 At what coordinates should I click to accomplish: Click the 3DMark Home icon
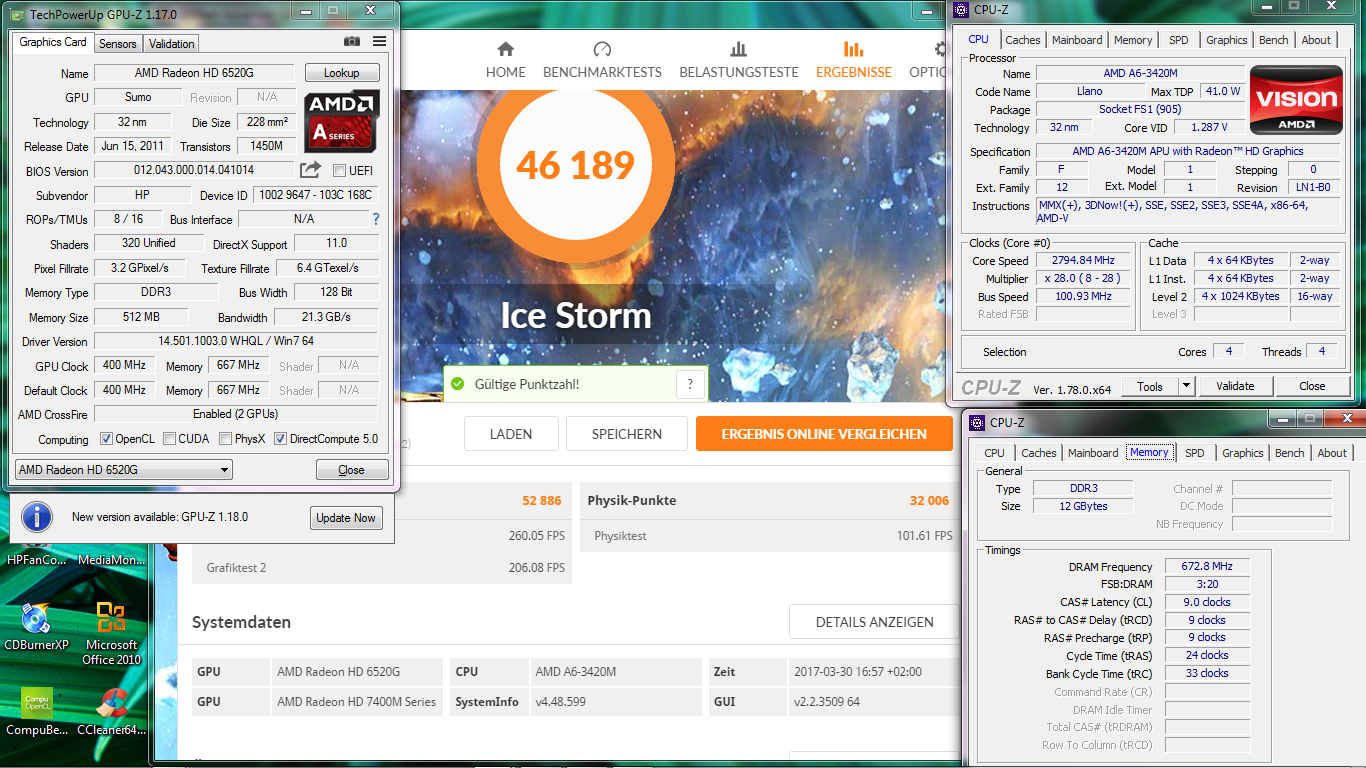point(505,49)
